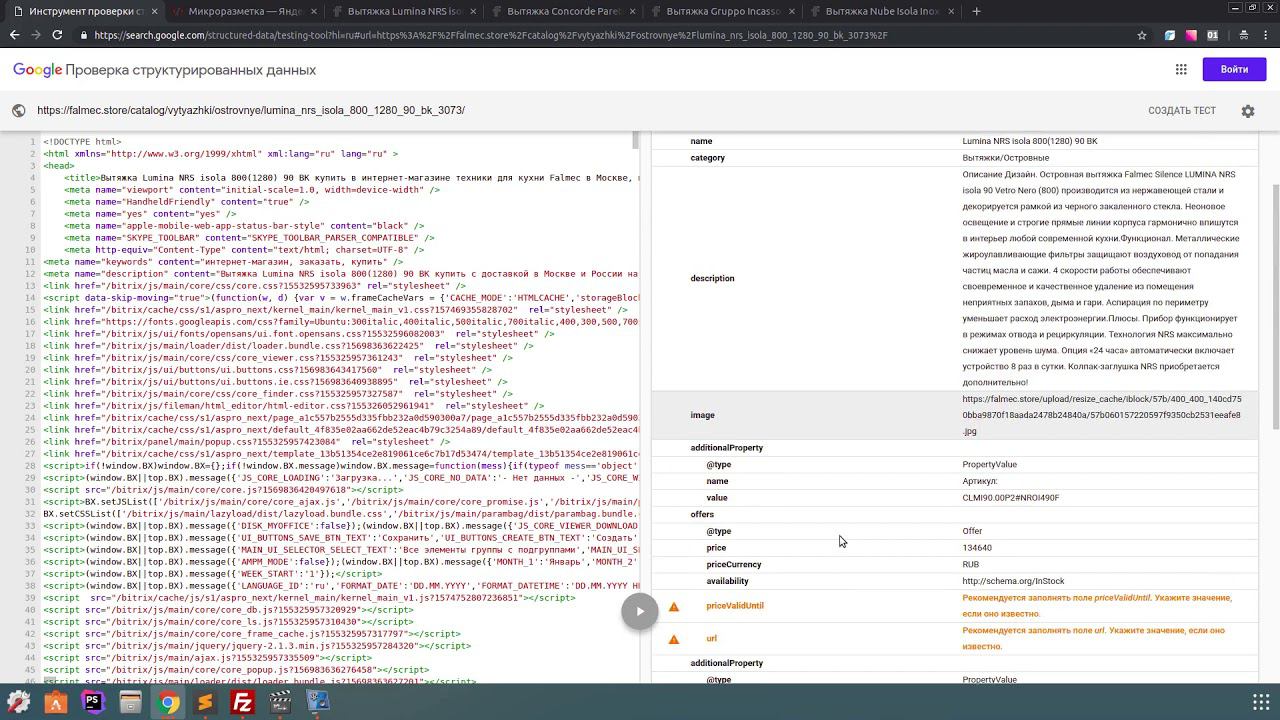Launch the software center from the taskbar
The image size is (1280, 720).
55,703
